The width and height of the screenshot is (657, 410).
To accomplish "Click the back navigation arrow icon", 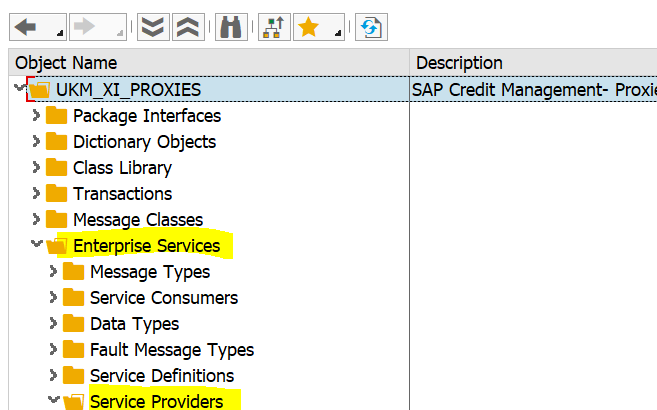I will (25, 28).
